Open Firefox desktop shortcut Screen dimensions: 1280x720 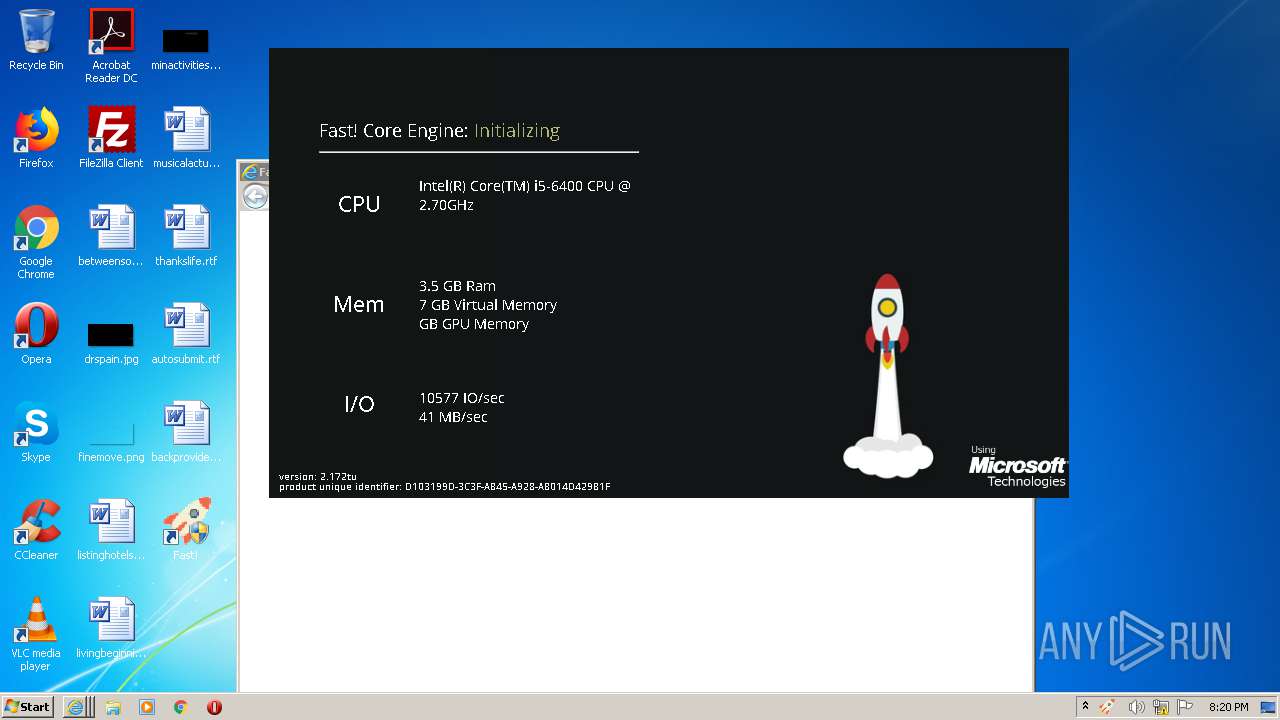(36, 138)
